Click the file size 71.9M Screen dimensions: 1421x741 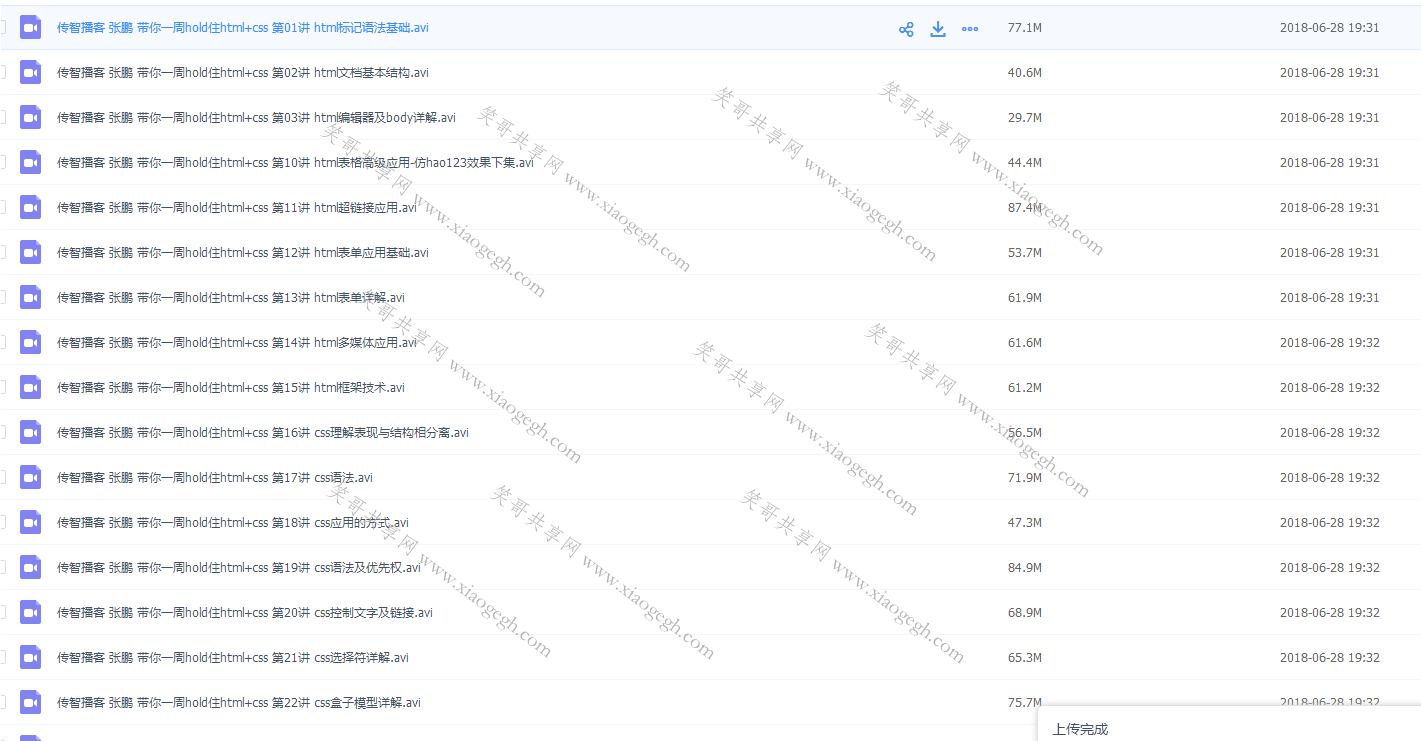tap(1025, 478)
